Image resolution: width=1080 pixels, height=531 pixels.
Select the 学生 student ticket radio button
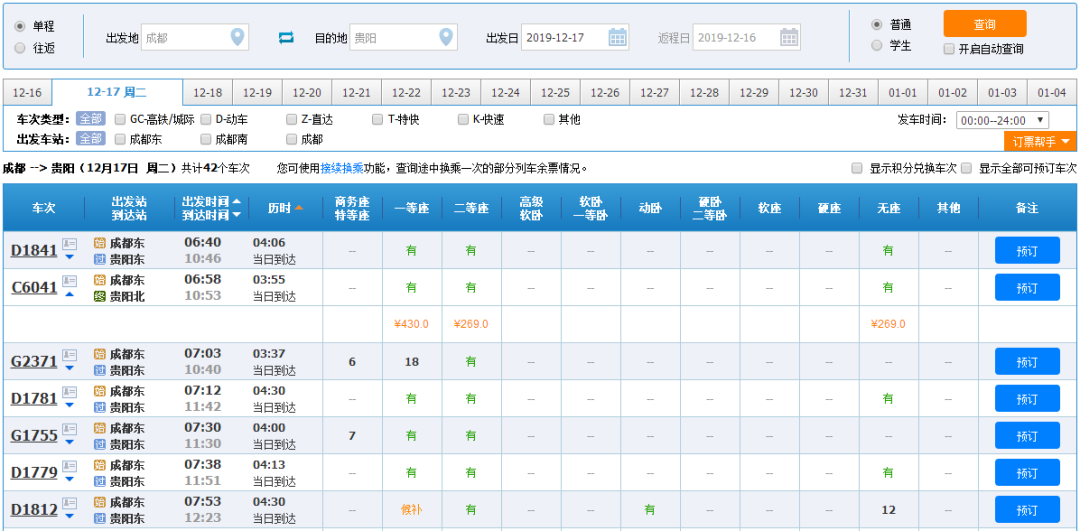pos(876,45)
